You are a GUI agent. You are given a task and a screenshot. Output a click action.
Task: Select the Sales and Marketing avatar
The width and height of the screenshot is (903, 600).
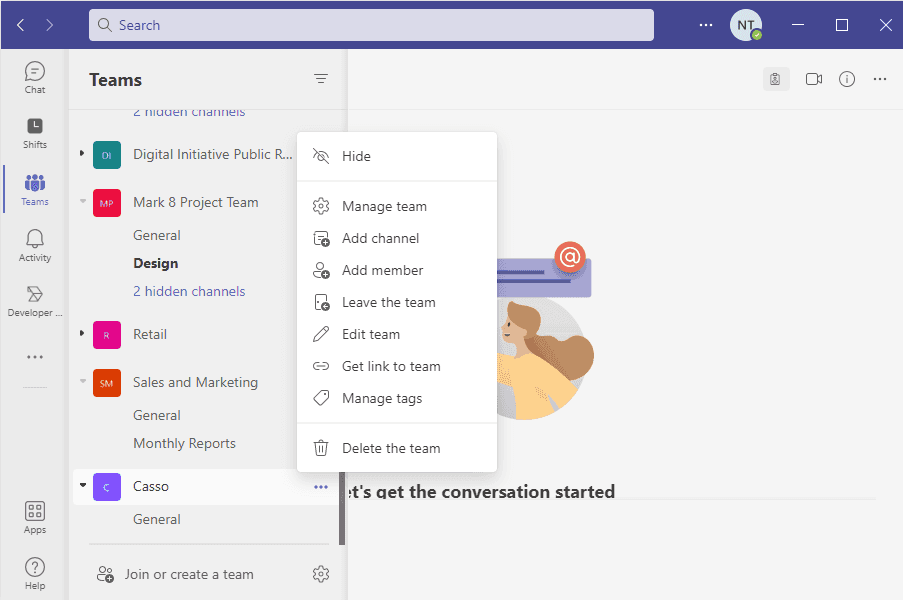coord(107,383)
